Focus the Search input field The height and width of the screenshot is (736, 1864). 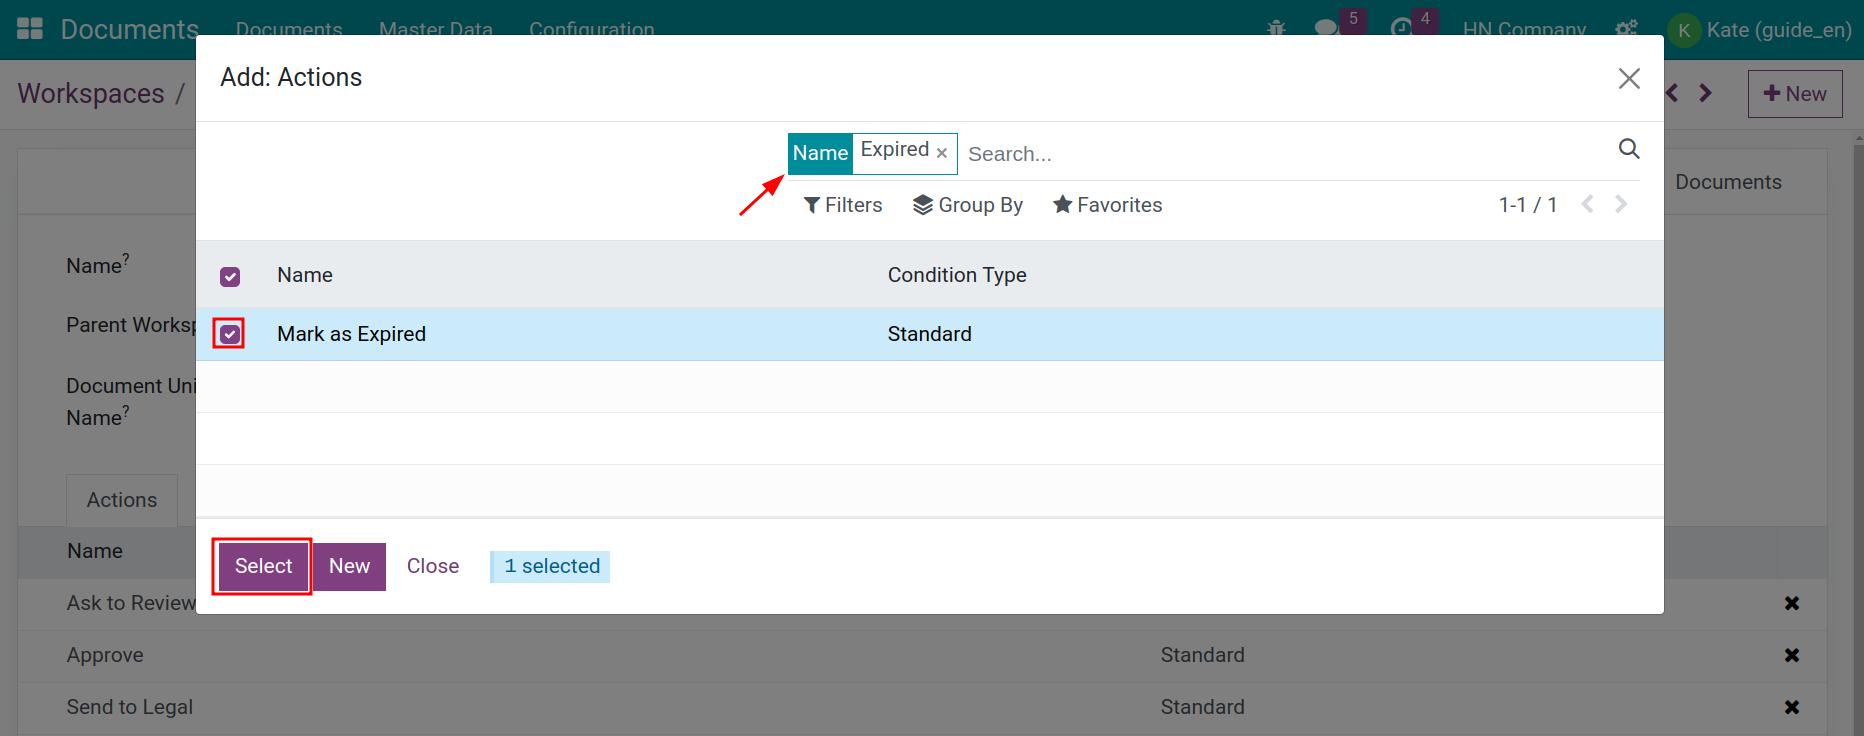(x=1285, y=154)
